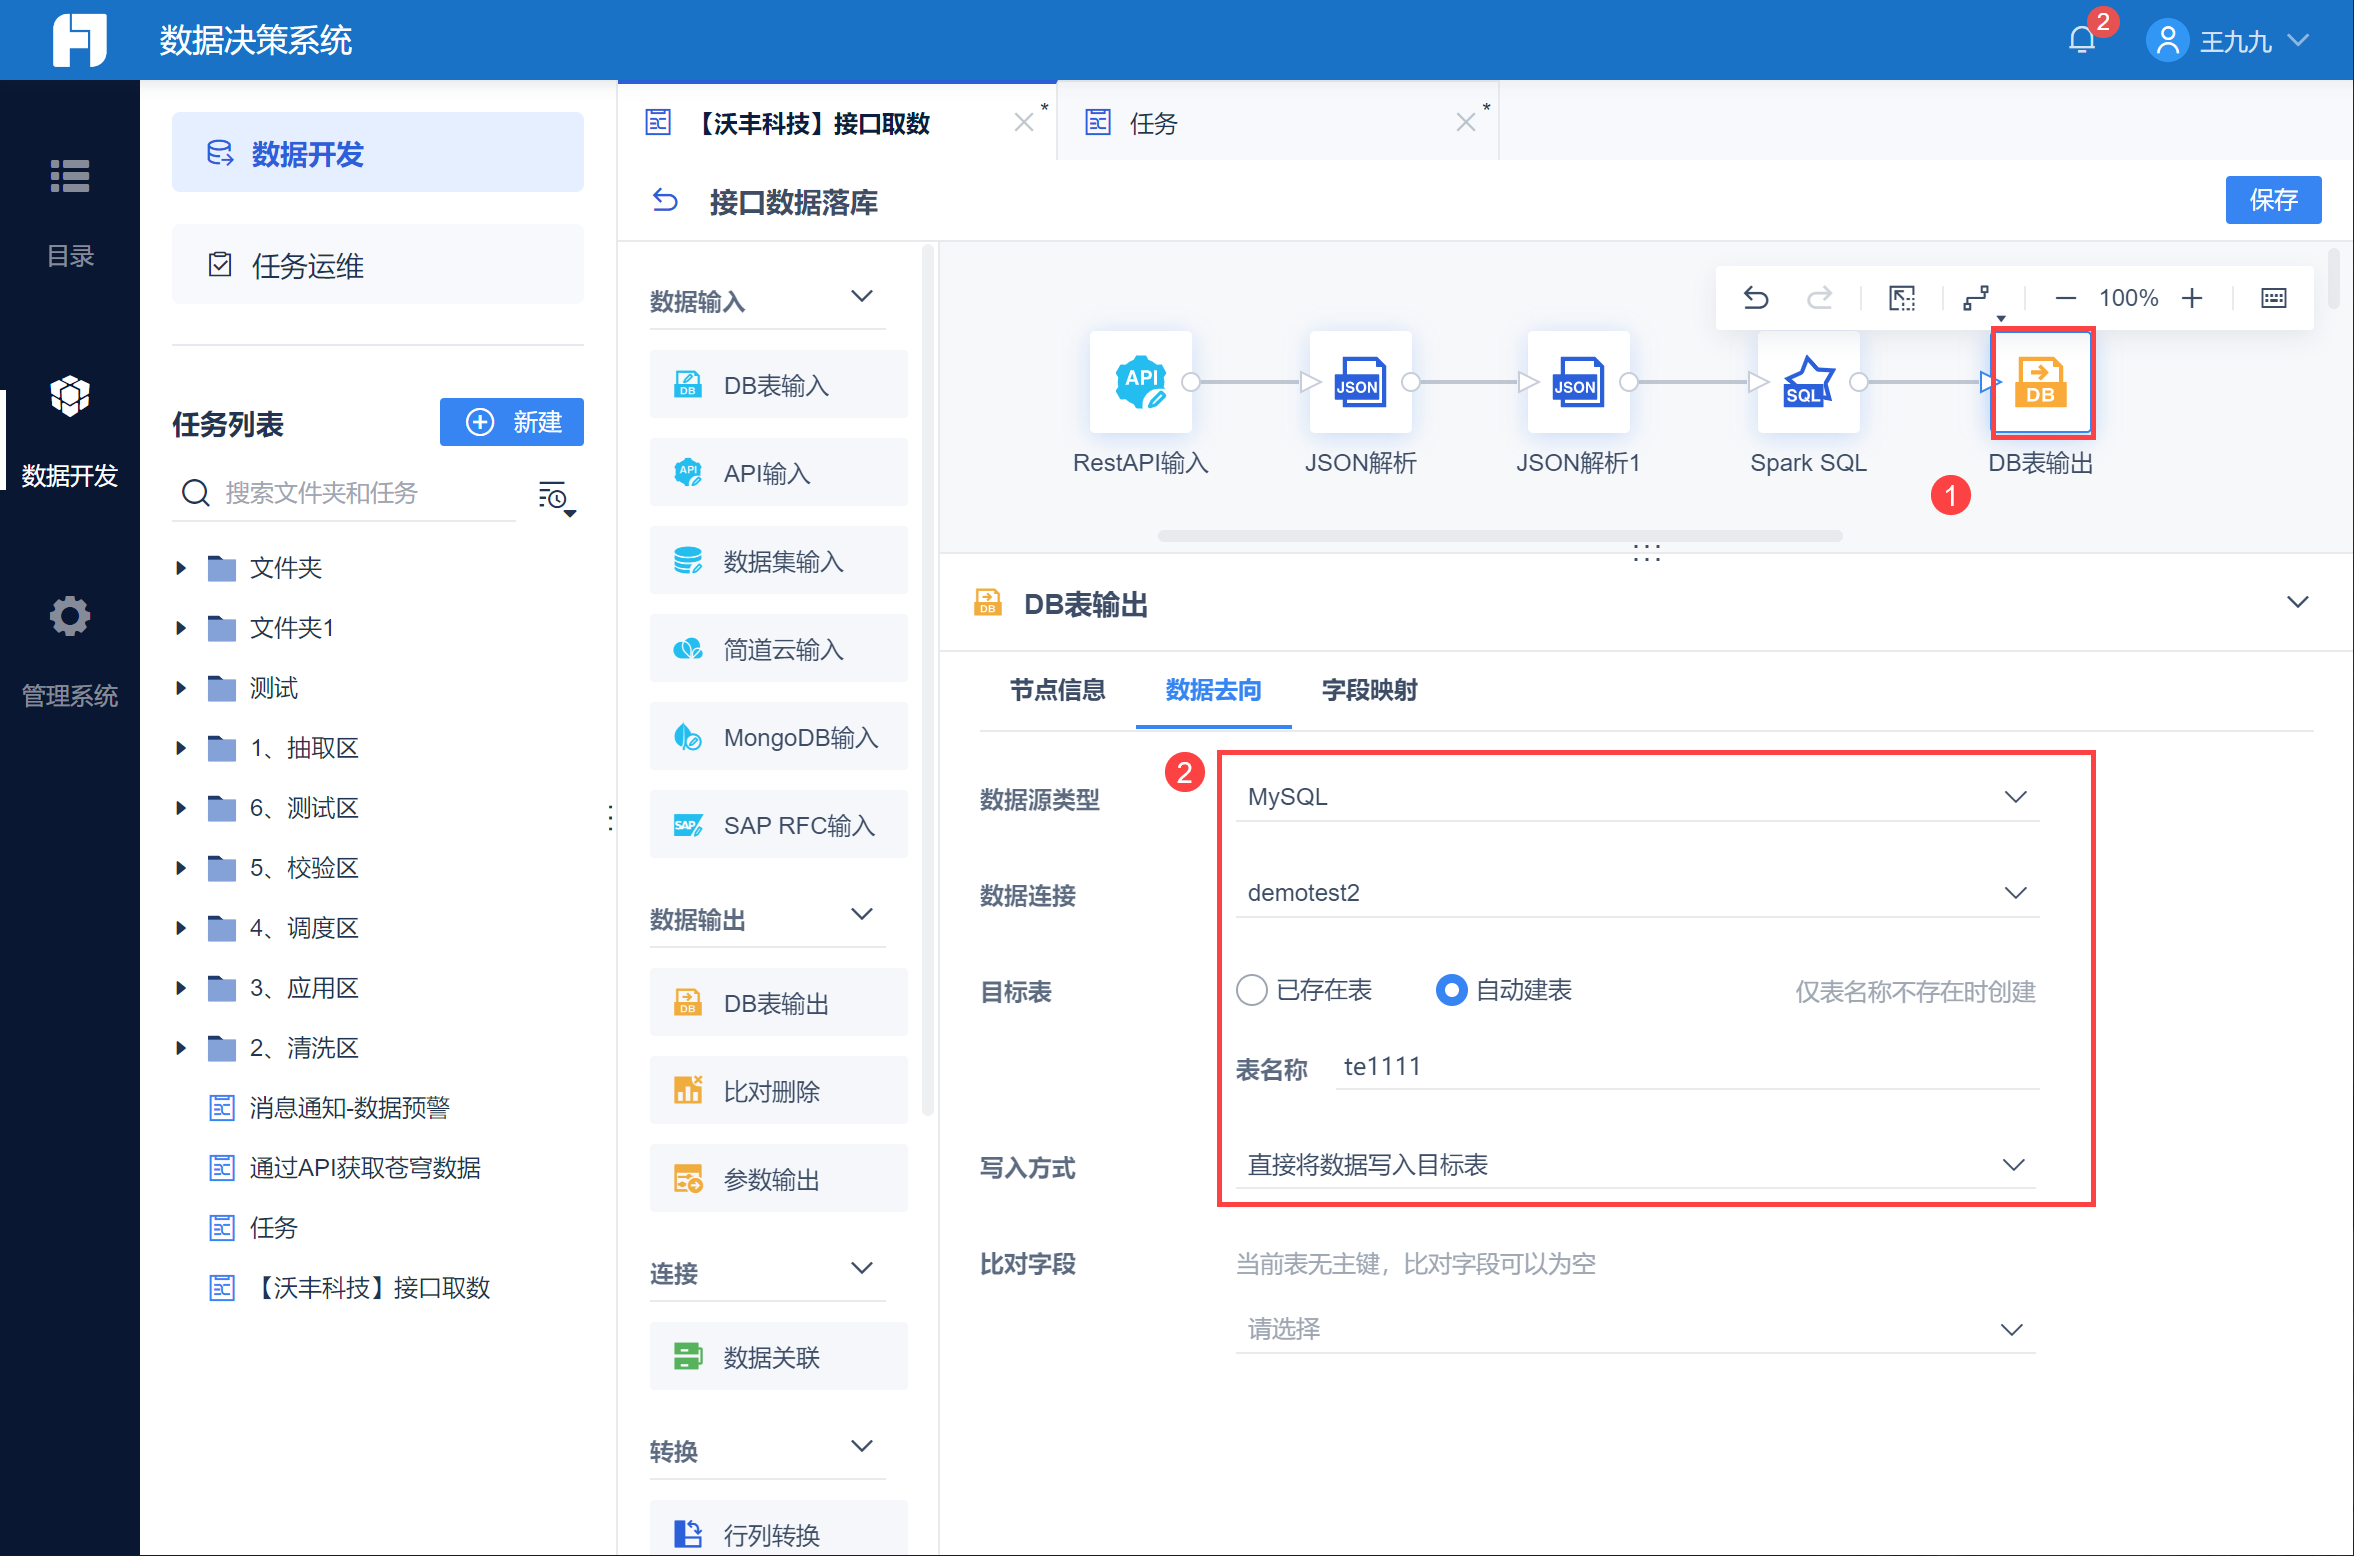Select the 自动建表 radio option
2354x1556 pixels.
click(x=1451, y=990)
